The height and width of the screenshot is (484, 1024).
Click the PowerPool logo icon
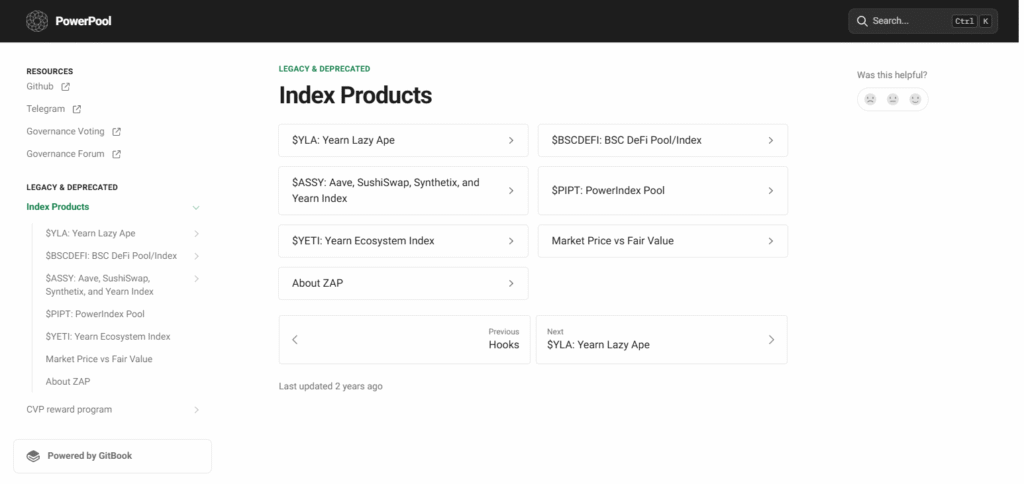click(x=37, y=21)
